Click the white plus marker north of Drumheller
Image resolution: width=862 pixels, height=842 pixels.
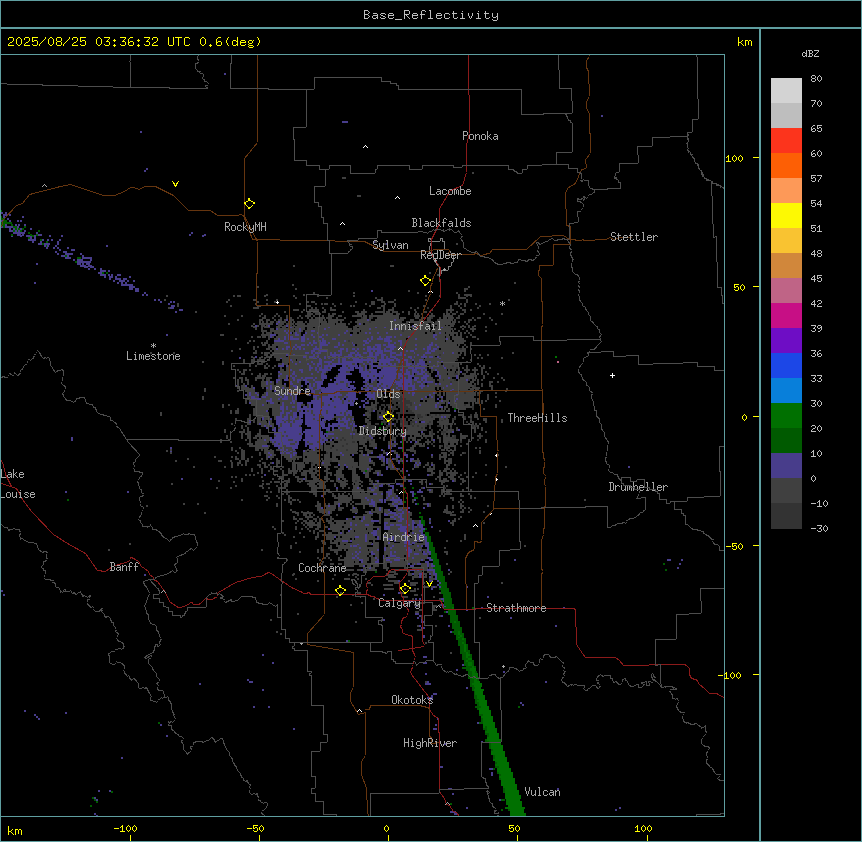[x=612, y=375]
